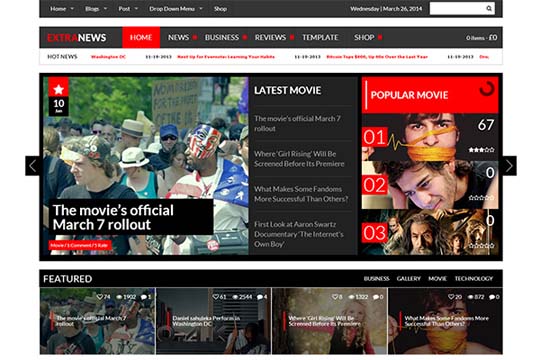Open 'What Makes Some Fandoms More Successful' link
Screen dimensions: 540x360
coord(301,194)
